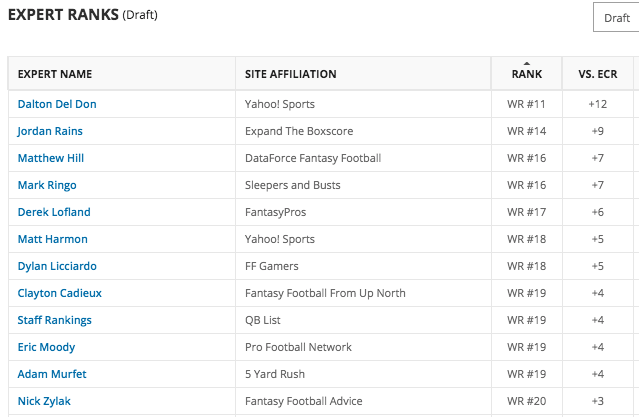This screenshot has height=417, width=639.
Task: Select Dylan Licciardo link
Action: coord(57,266)
